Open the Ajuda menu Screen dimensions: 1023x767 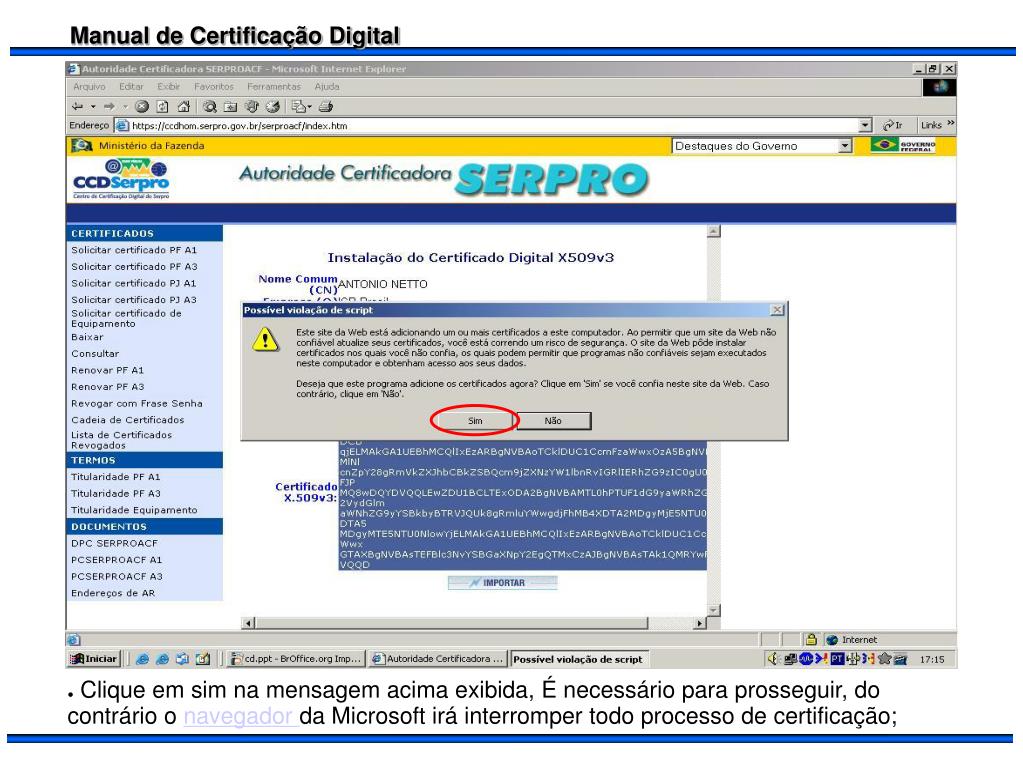(327, 87)
